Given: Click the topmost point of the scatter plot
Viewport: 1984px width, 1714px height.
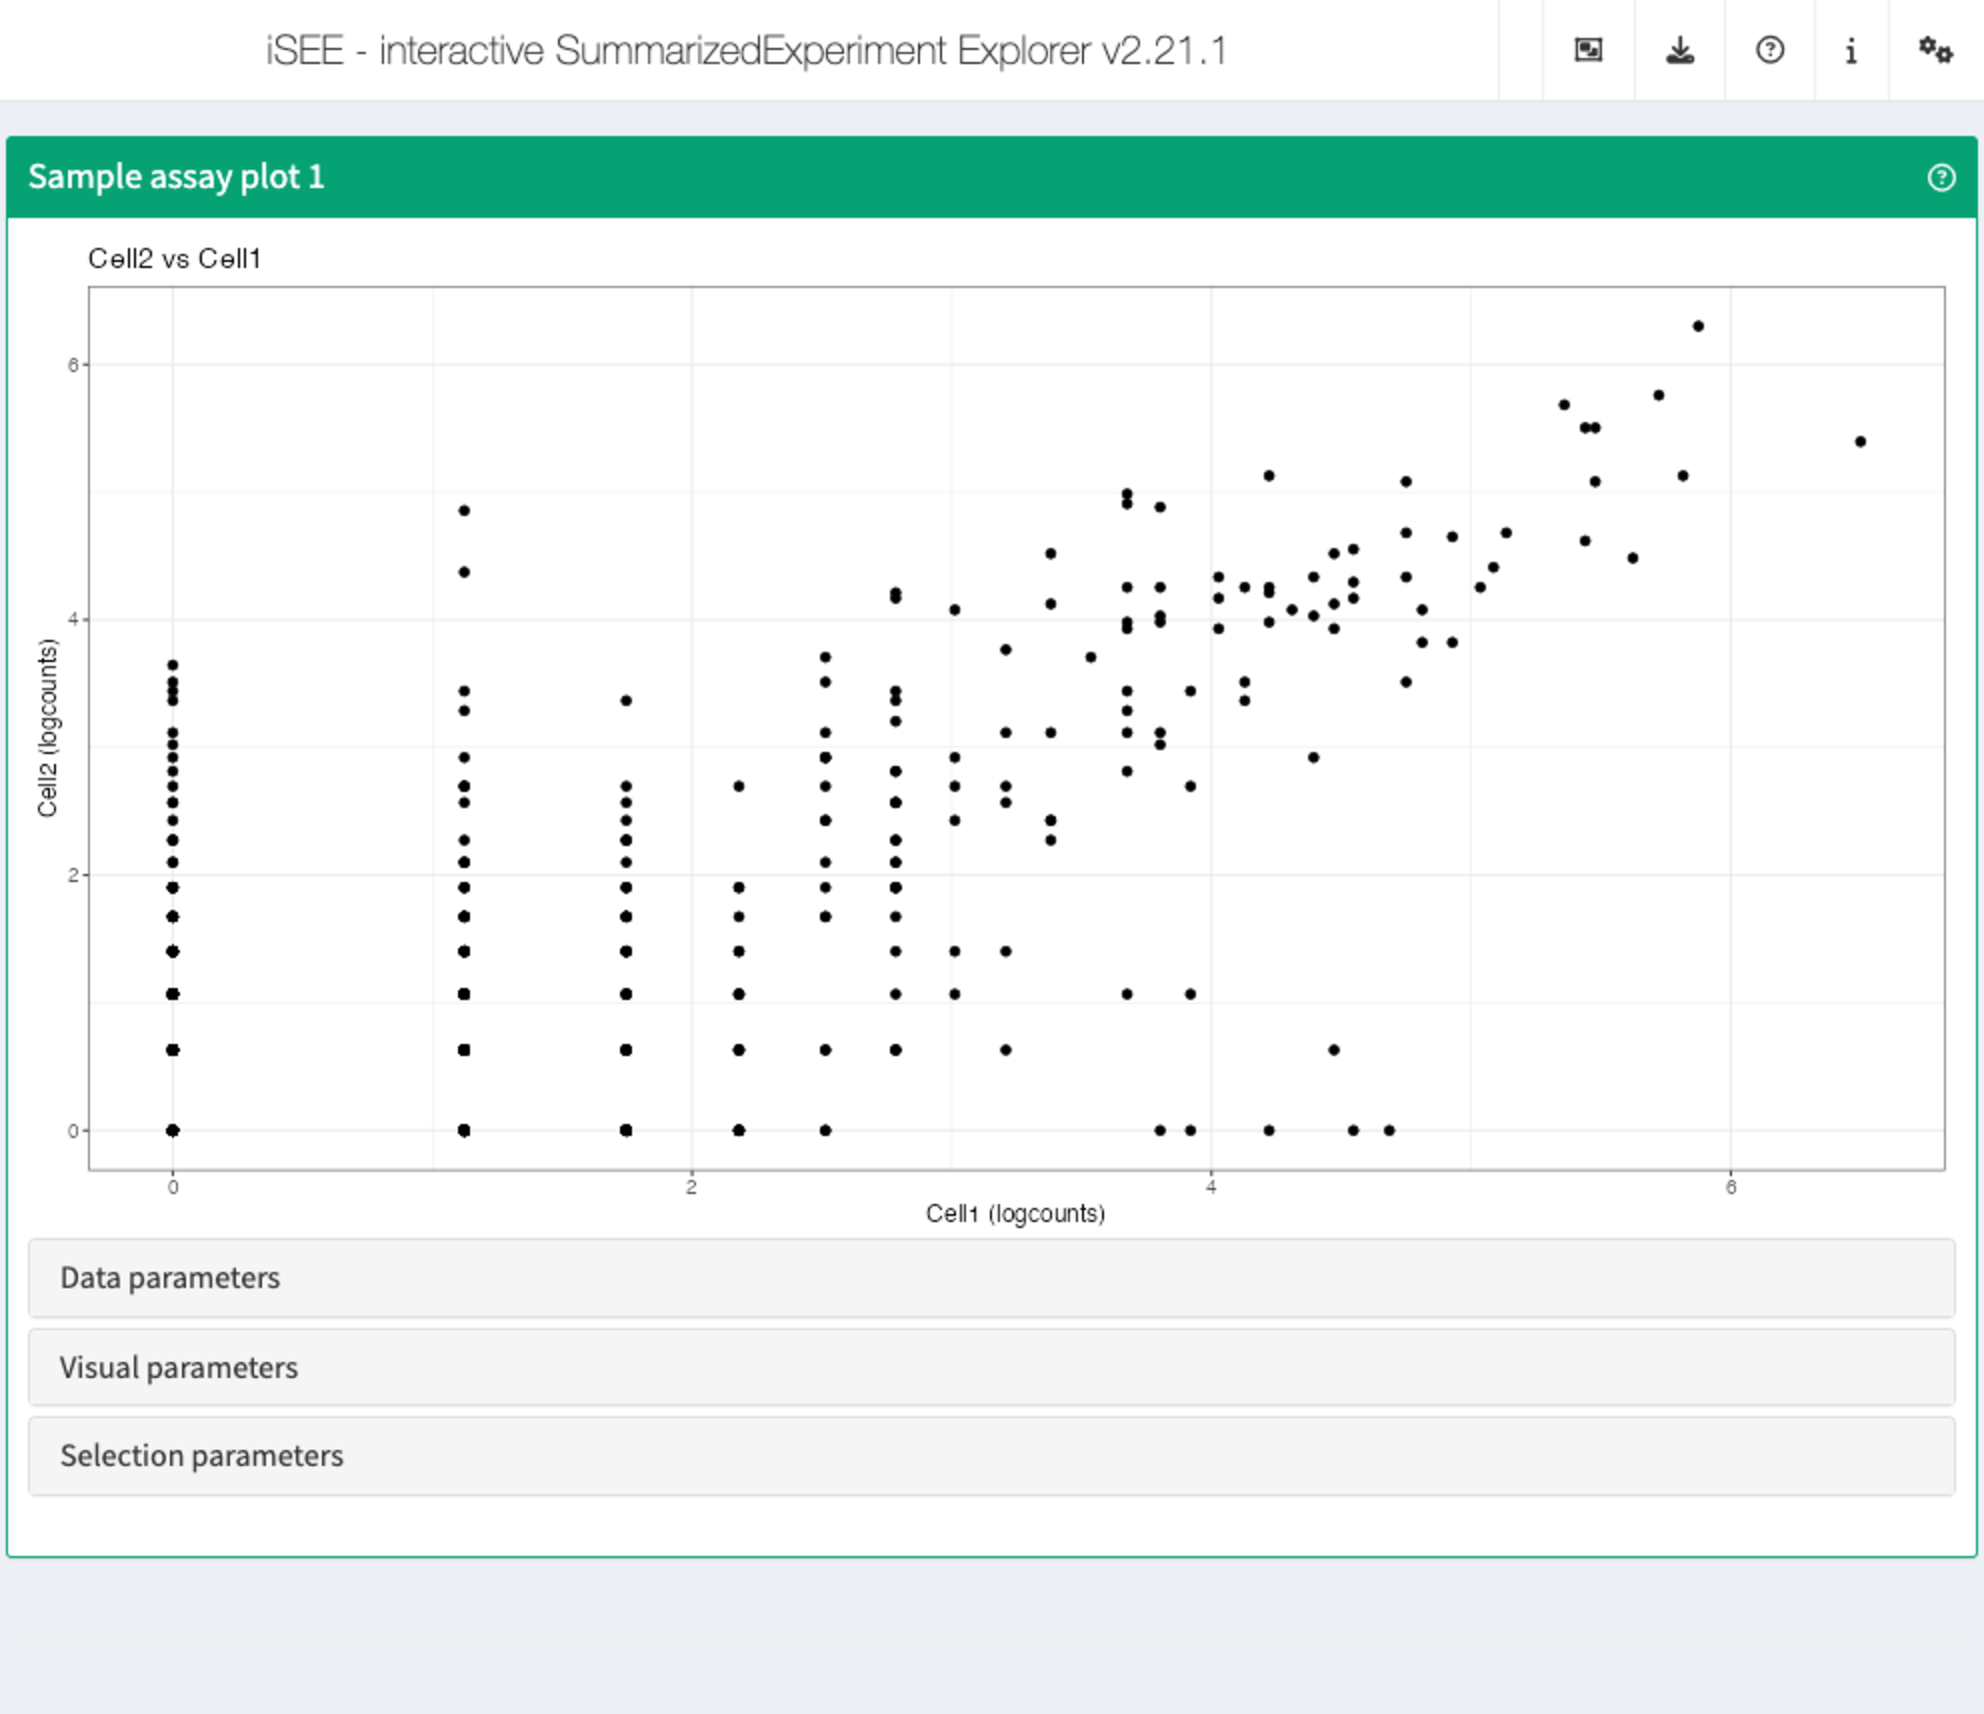Looking at the screenshot, I should click(x=1698, y=326).
